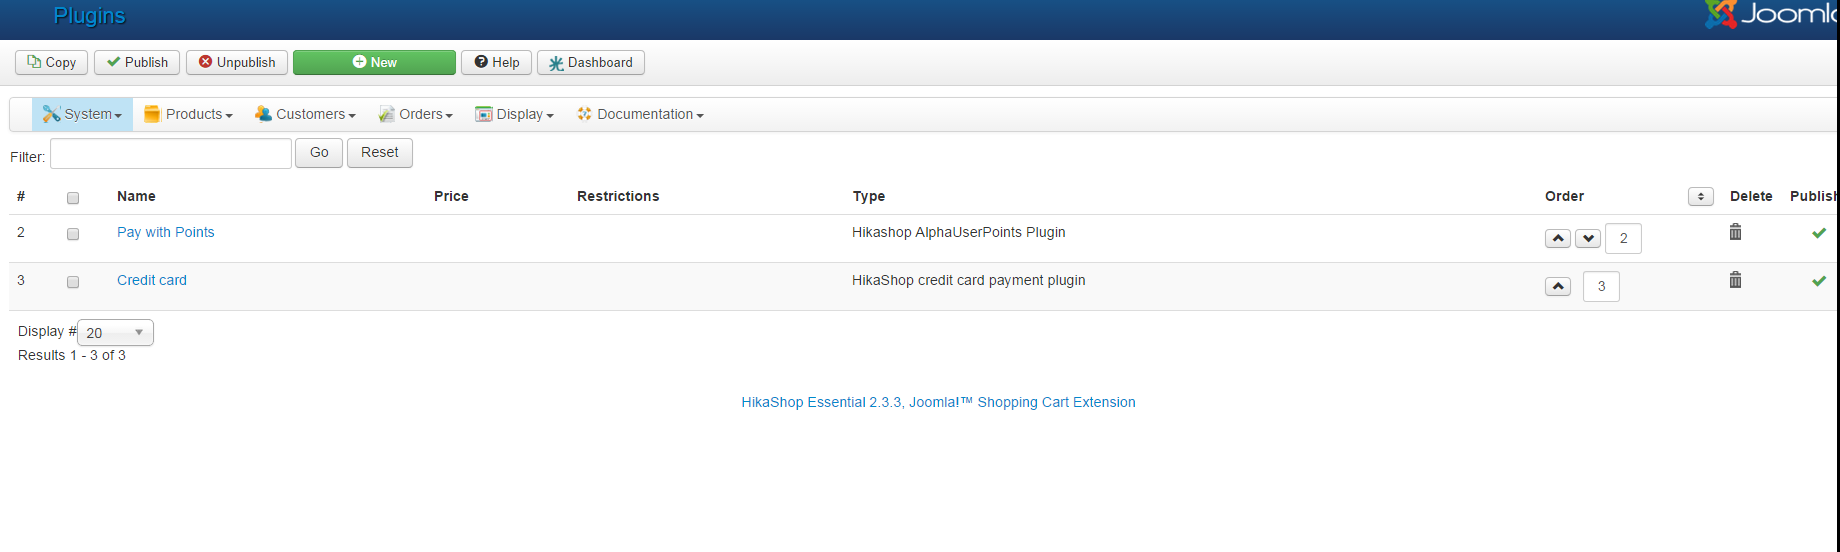Click the Joomla logo

coord(1771,14)
